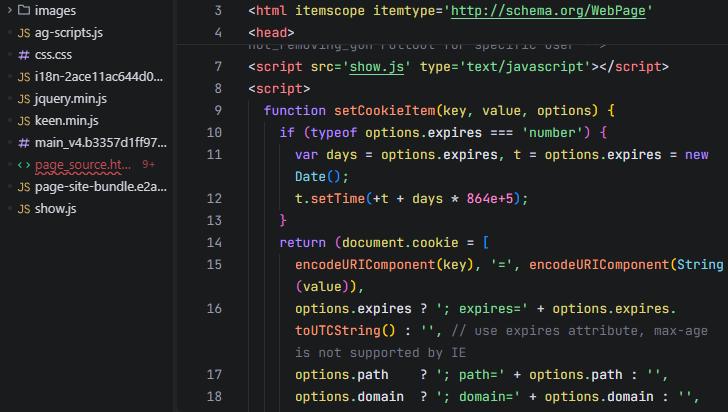Click line number 18 in the gutter

coord(214,397)
